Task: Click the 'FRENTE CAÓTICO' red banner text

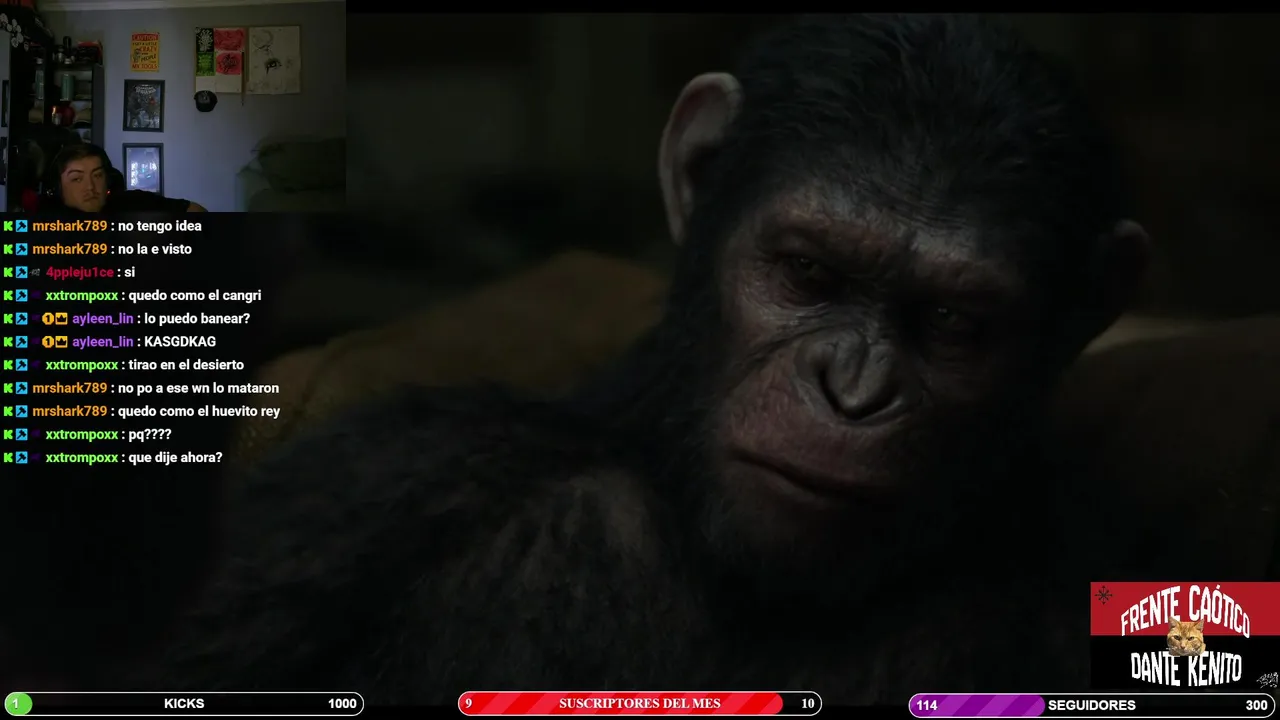Action: tap(1185, 610)
